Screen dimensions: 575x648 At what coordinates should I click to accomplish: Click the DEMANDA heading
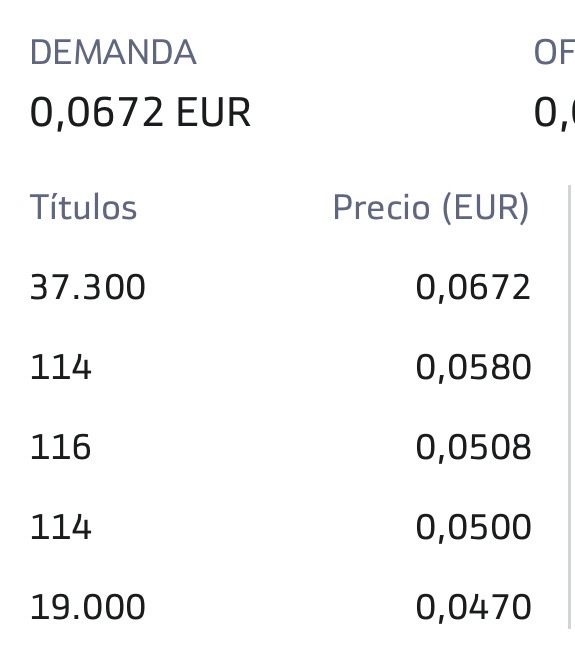click(113, 52)
